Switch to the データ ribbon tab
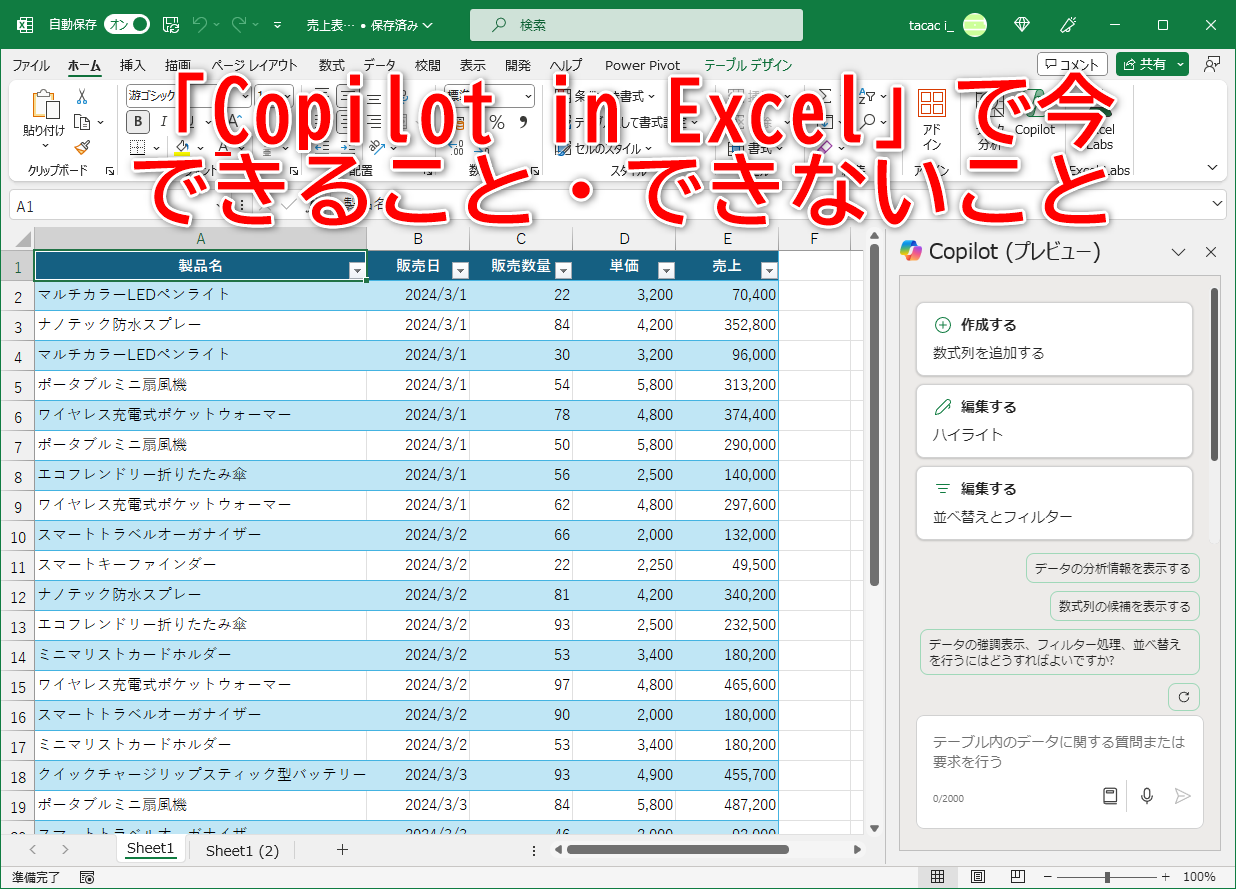1236x889 pixels. pyautogui.click(x=380, y=64)
